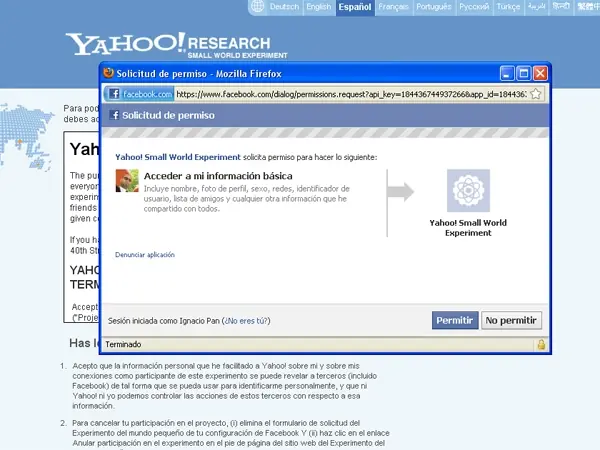Click the globe icon in language bar
Screen dimensions: 600x450
(258, 7)
